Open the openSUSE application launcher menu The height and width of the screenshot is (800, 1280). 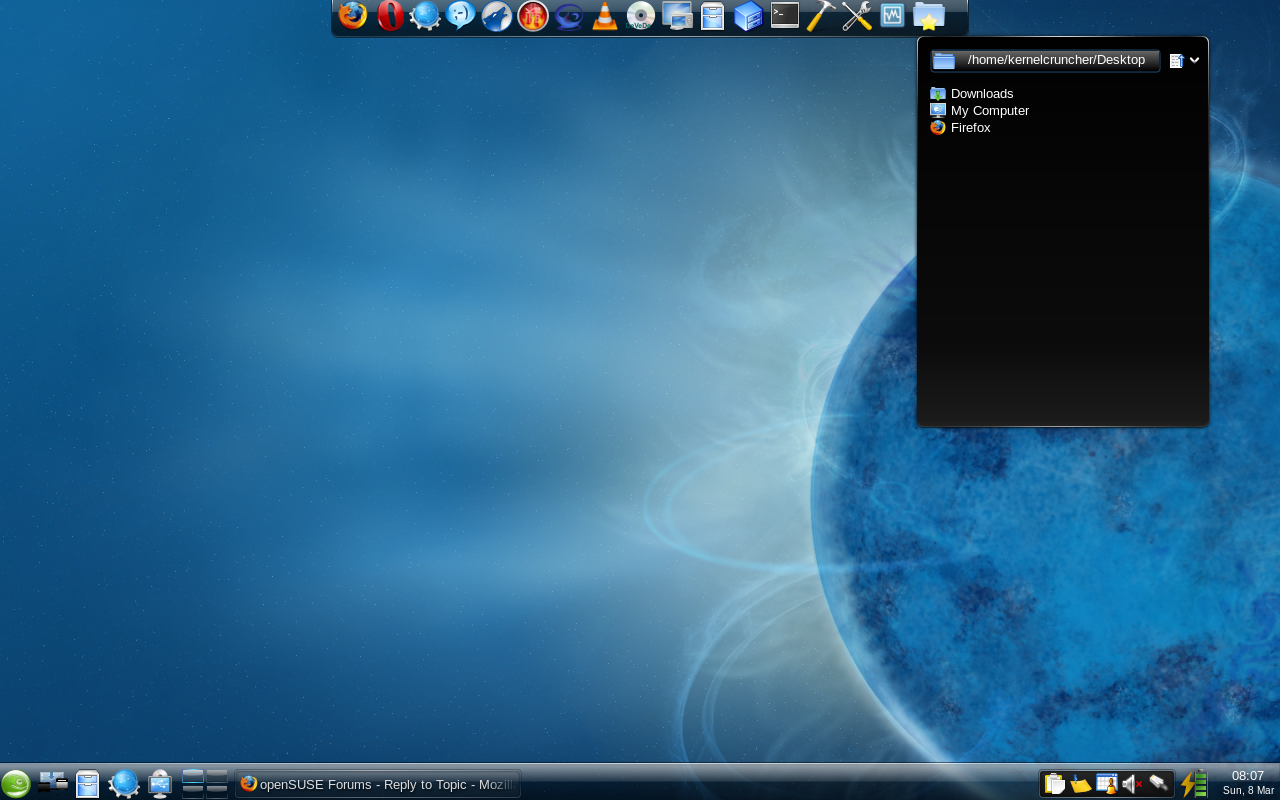tap(16, 783)
